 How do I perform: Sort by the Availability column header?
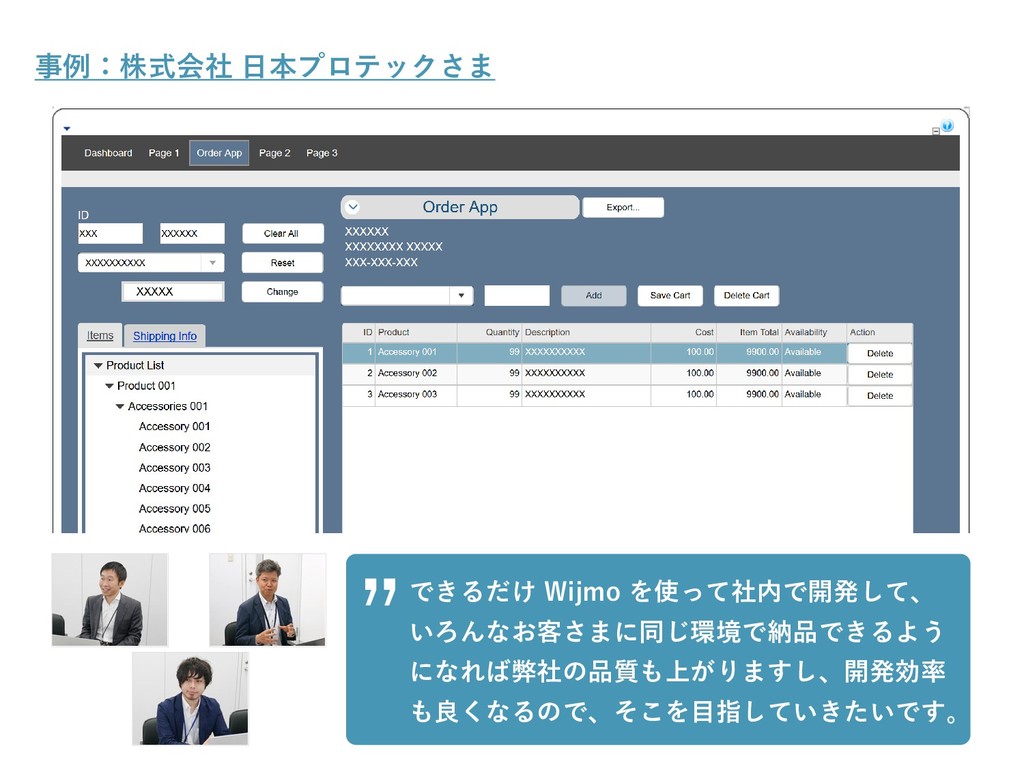(814, 332)
